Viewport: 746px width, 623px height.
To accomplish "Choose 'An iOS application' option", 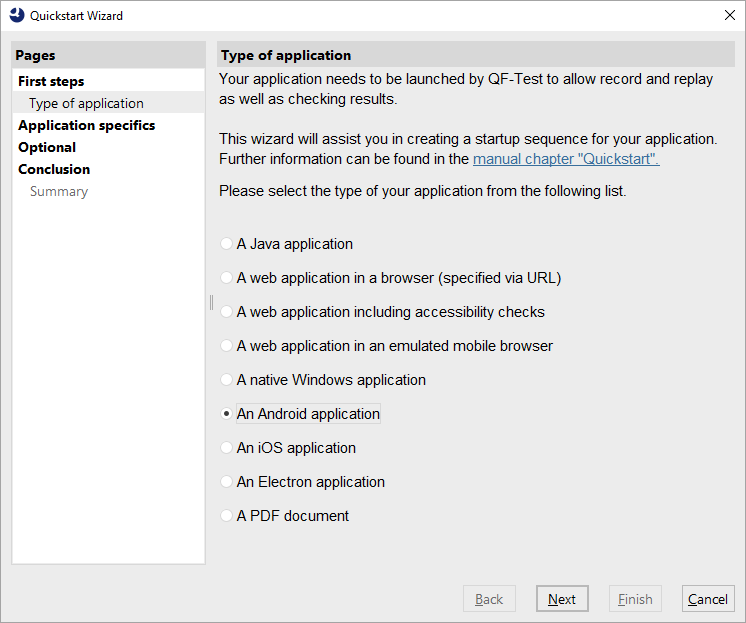I will point(227,448).
